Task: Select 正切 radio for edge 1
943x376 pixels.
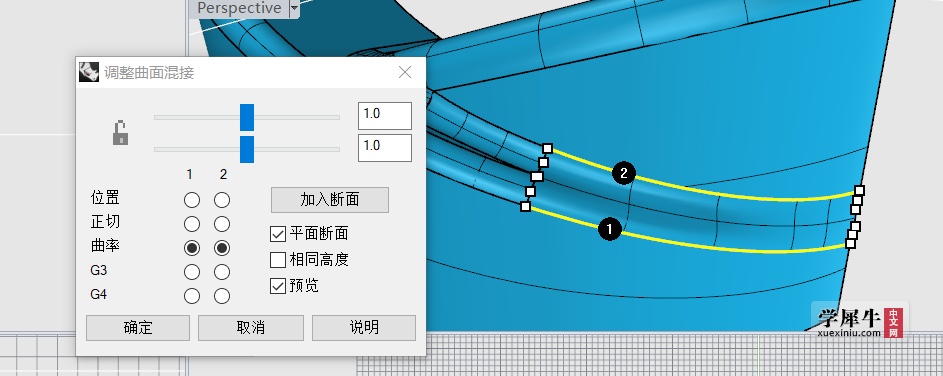Action: click(192, 224)
